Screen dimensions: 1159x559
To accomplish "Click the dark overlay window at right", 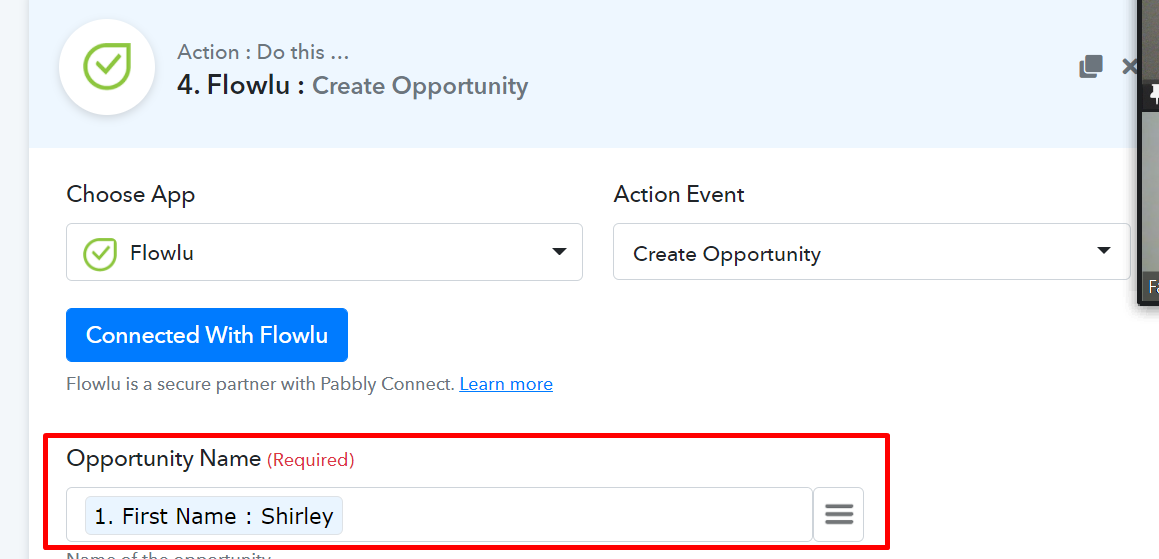I will pyautogui.click(x=1148, y=152).
